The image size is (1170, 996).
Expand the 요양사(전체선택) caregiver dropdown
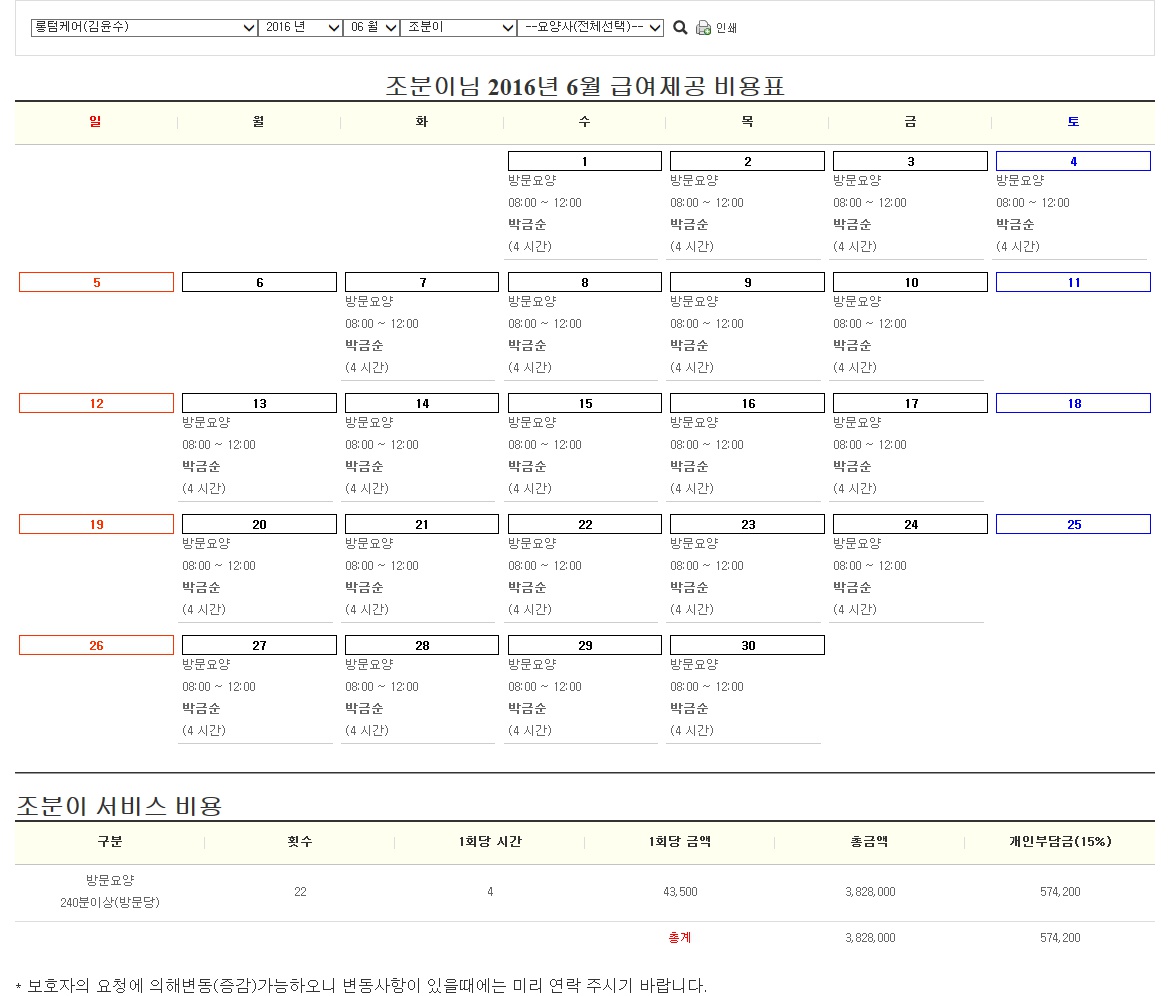pyautogui.click(x=590, y=28)
